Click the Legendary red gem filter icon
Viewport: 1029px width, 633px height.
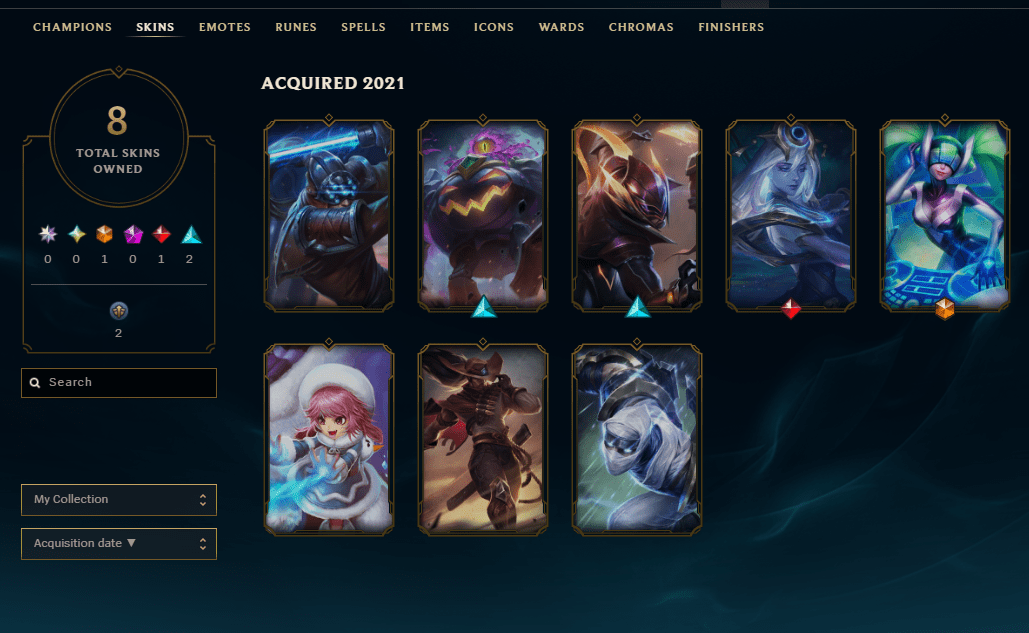point(161,234)
